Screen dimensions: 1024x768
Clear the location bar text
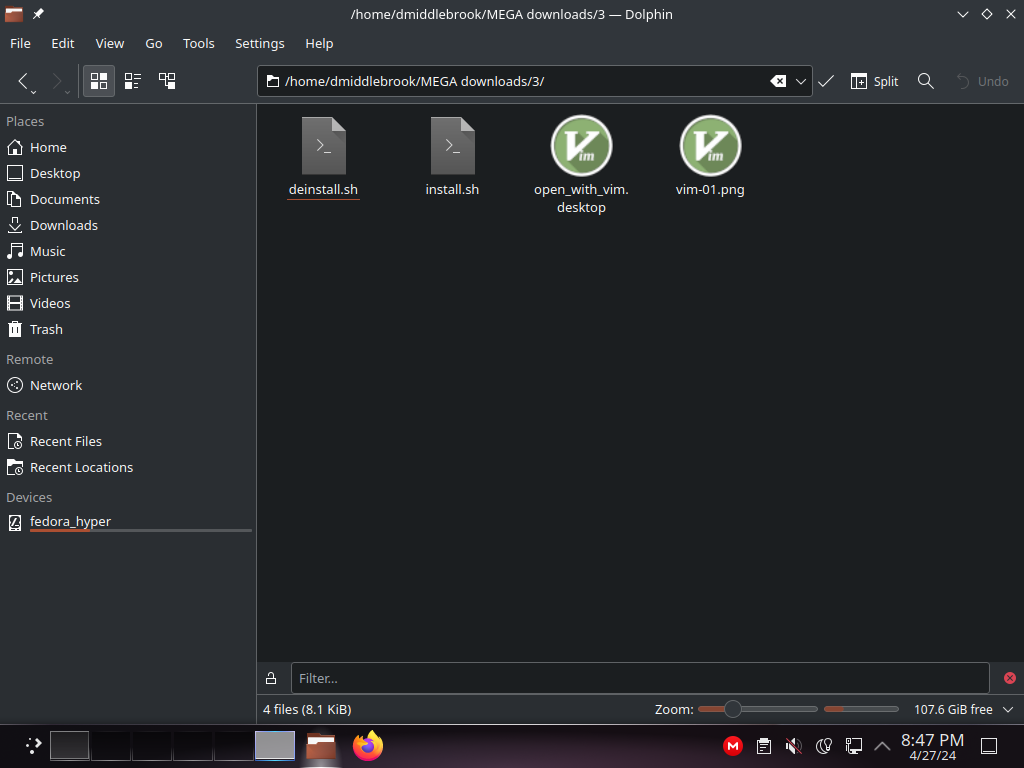pos(778,81)
